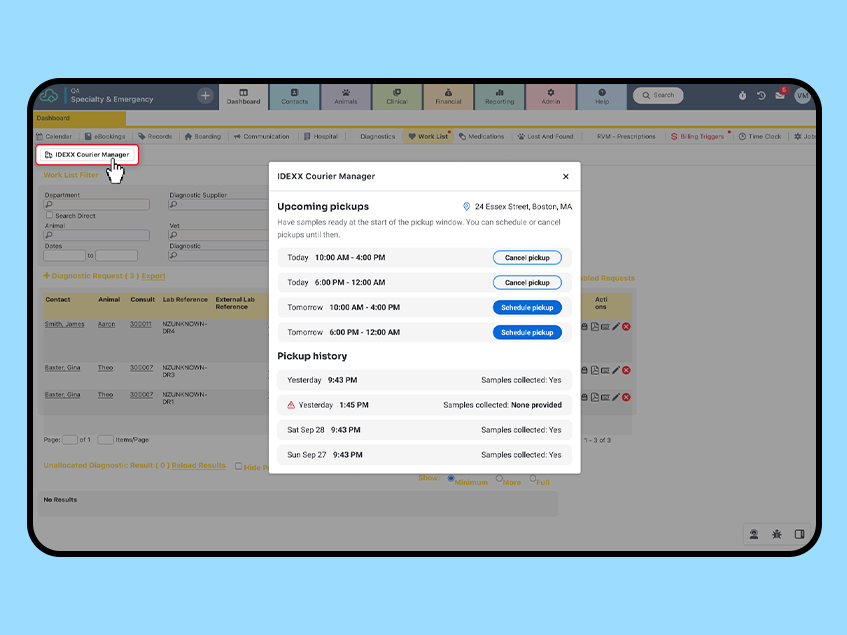This screenshot has height=635, width=847.
Task: Open the Vet search field
Action: 219,235
